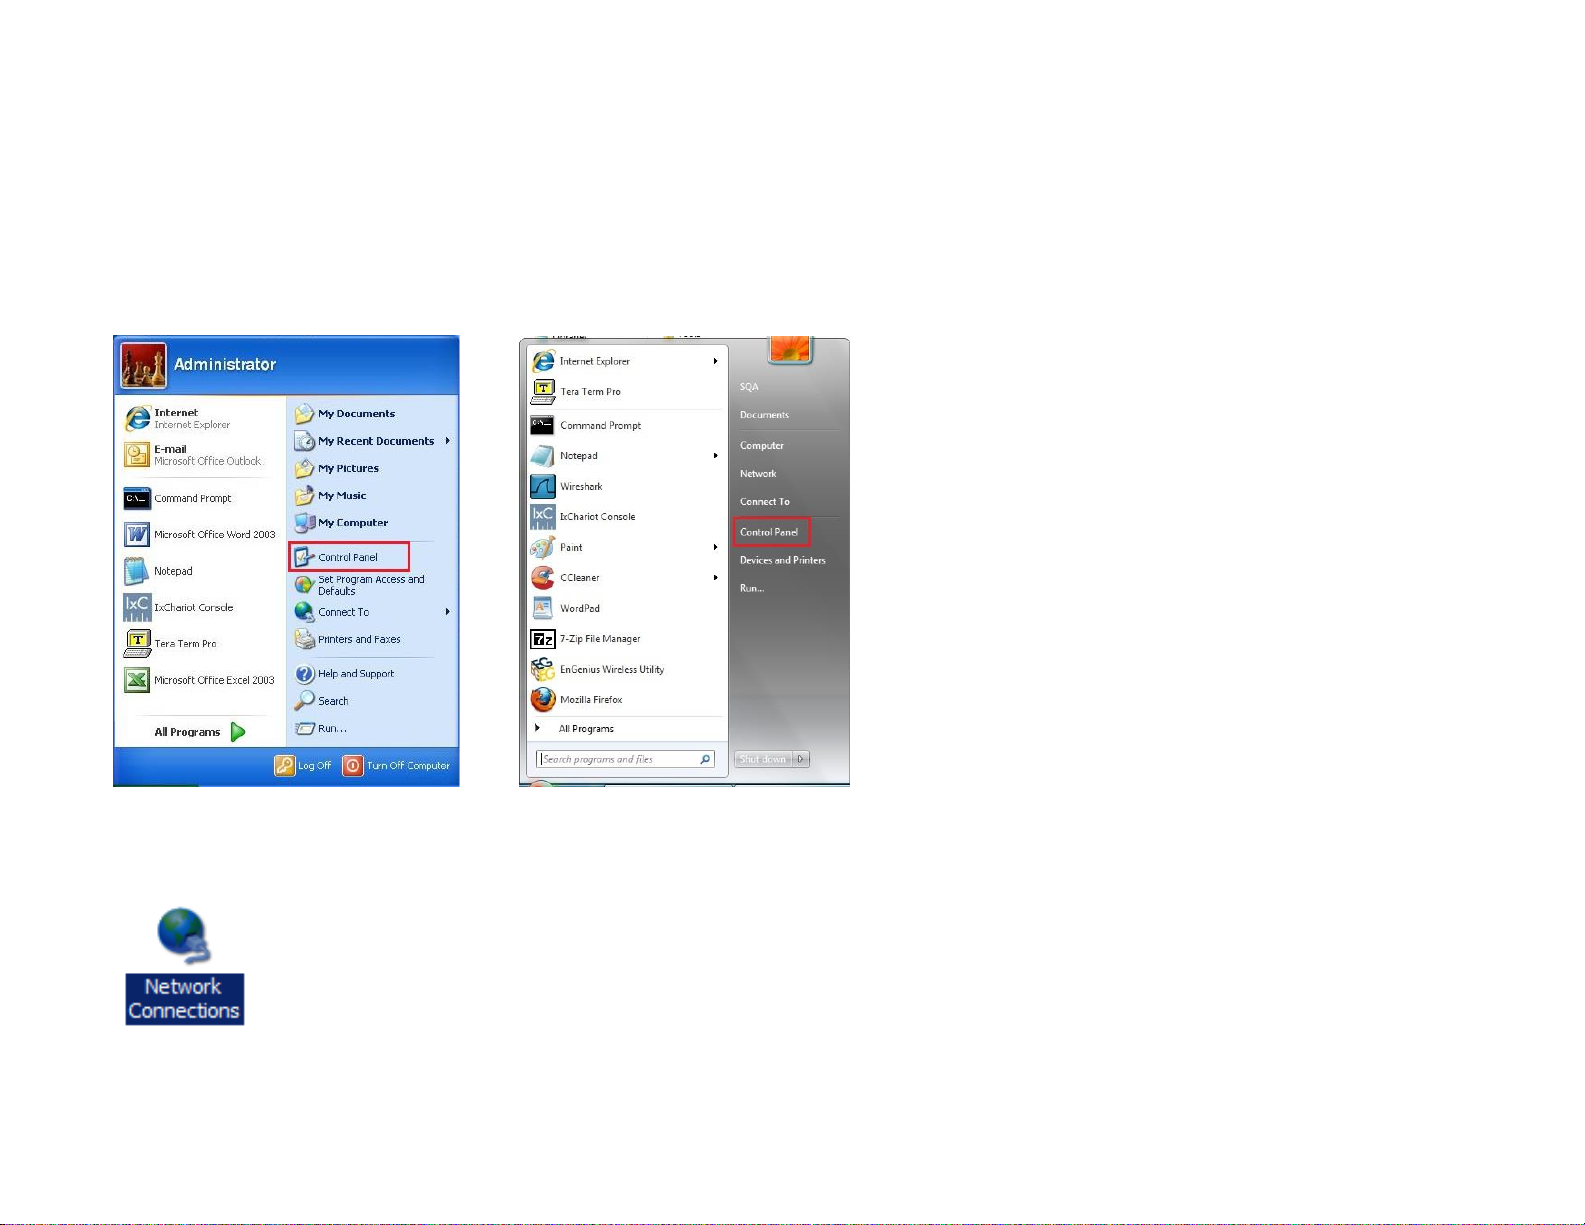Screen dimensions: 1585x1225
Task: Click the Search programs and files box
Action: (x=626, y=759)
